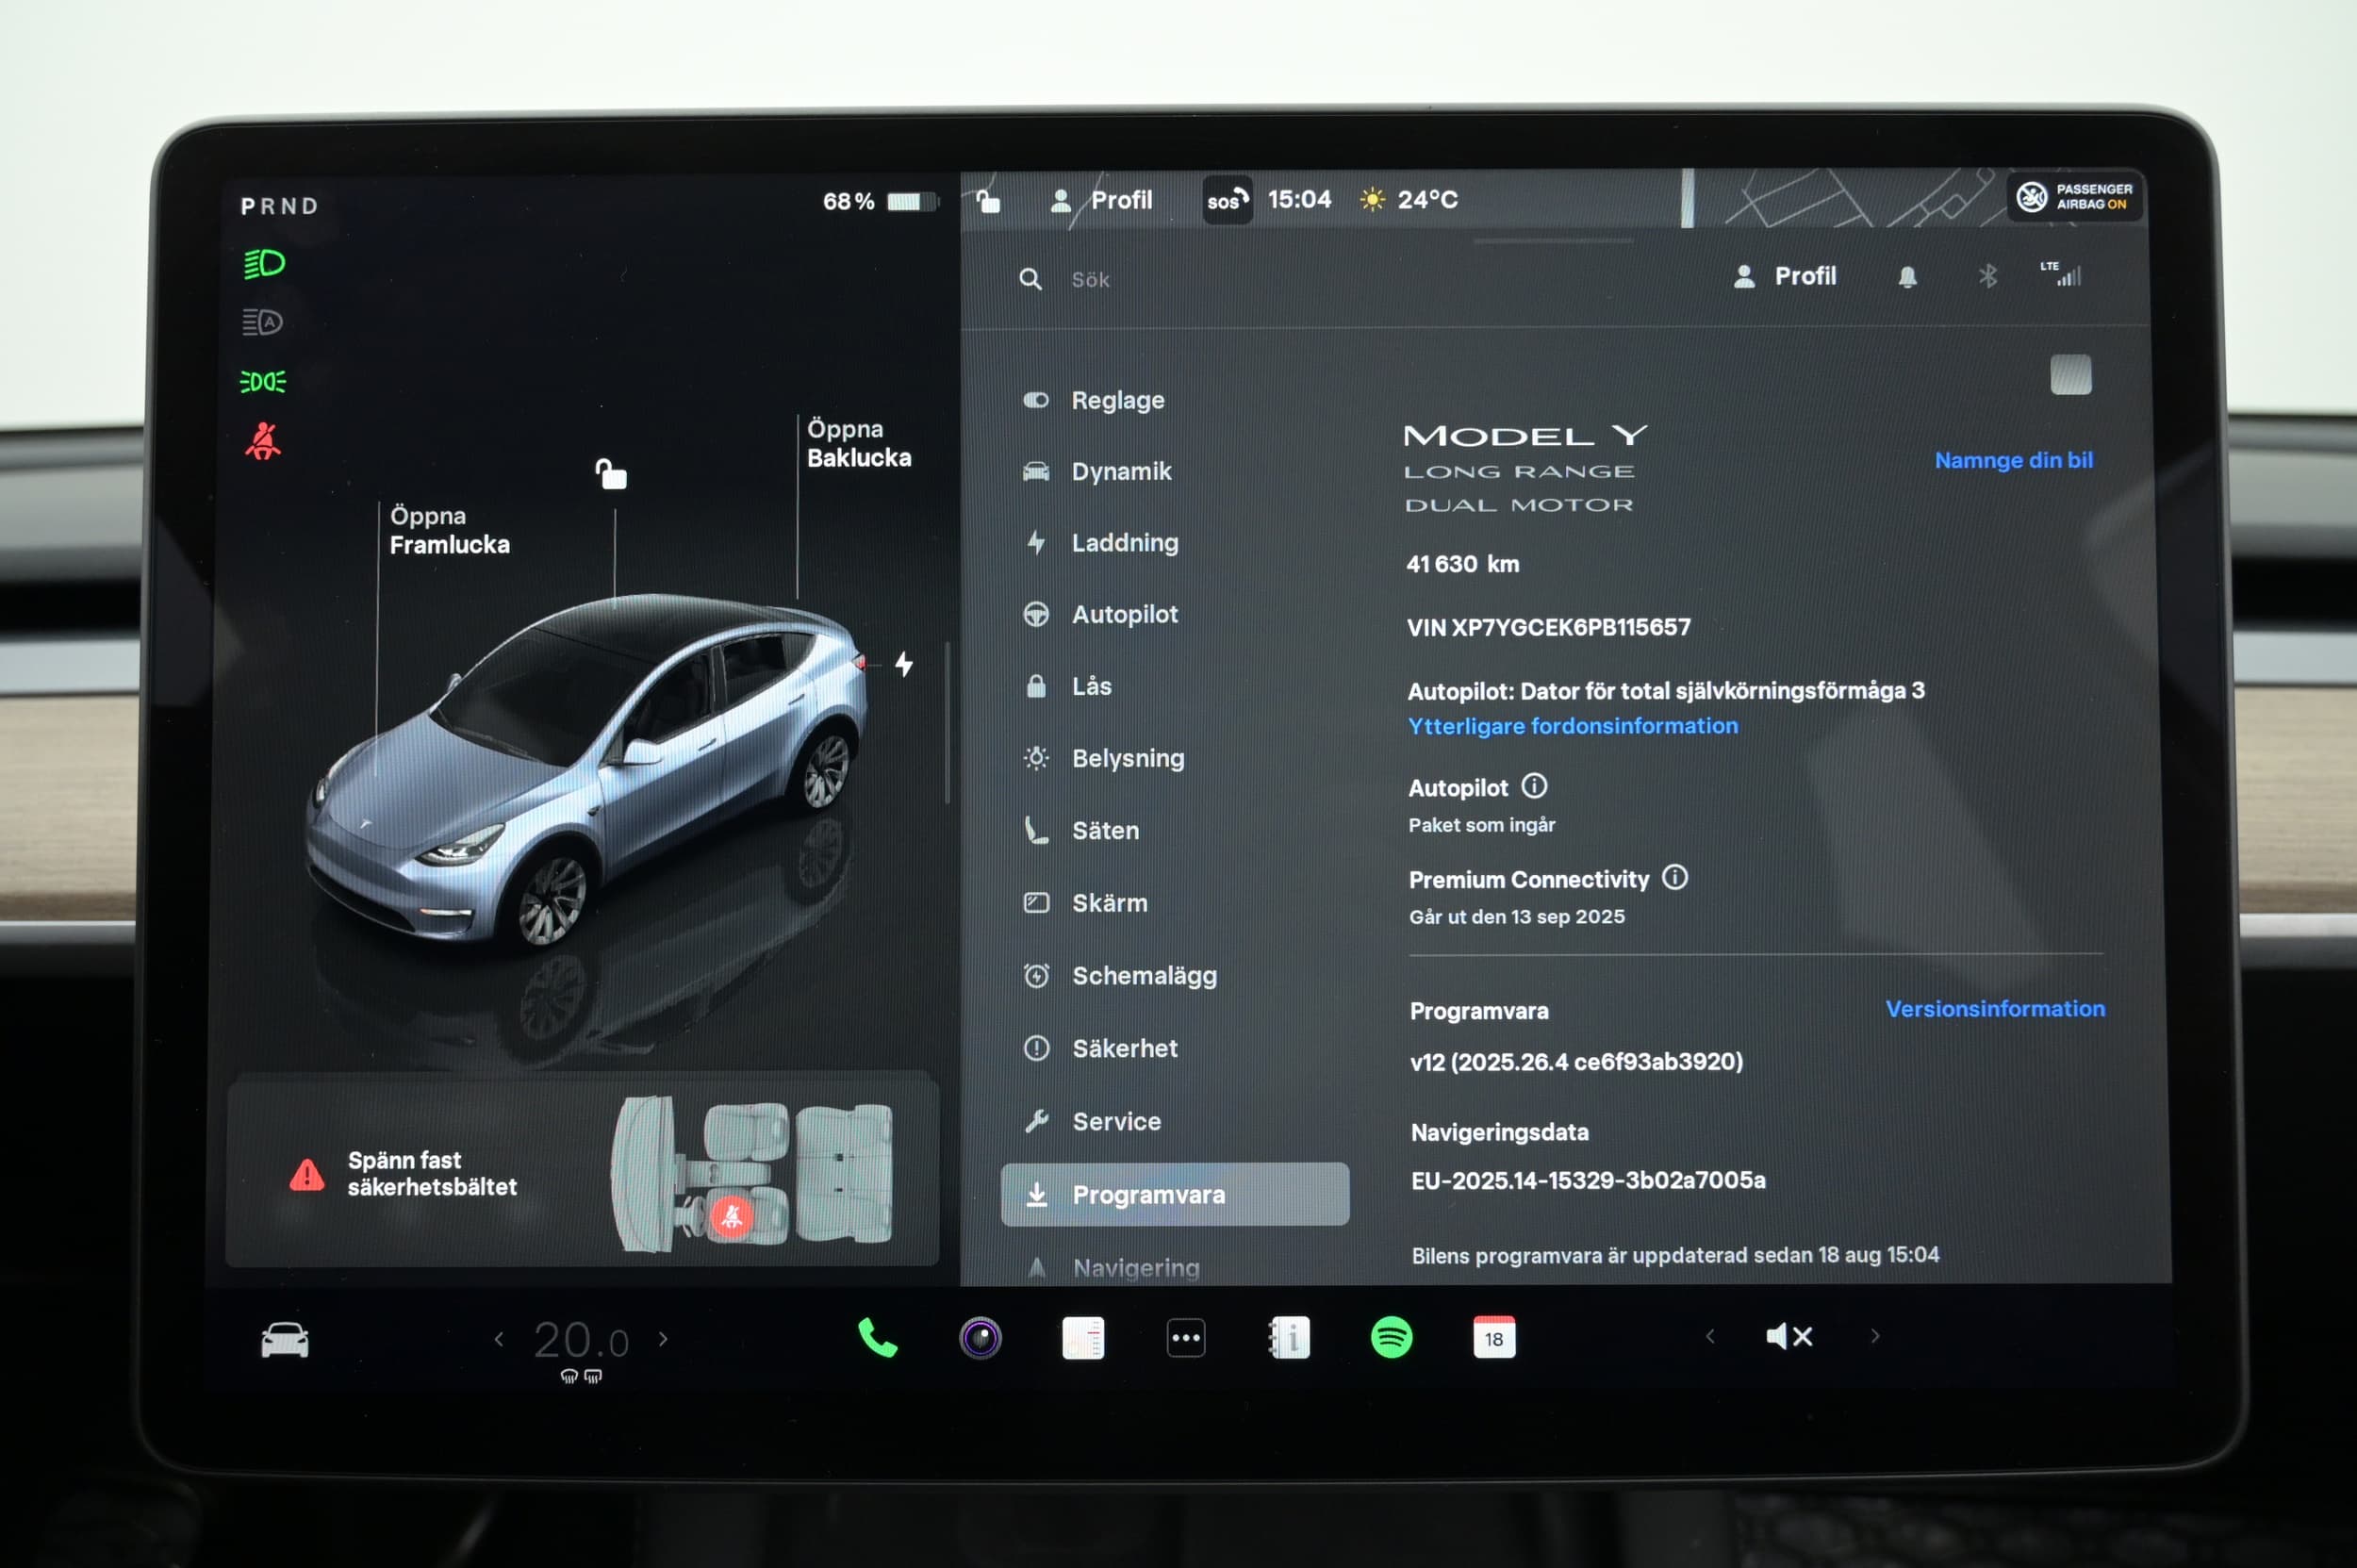Open Versionsinformation link

click(1995, 1008)
